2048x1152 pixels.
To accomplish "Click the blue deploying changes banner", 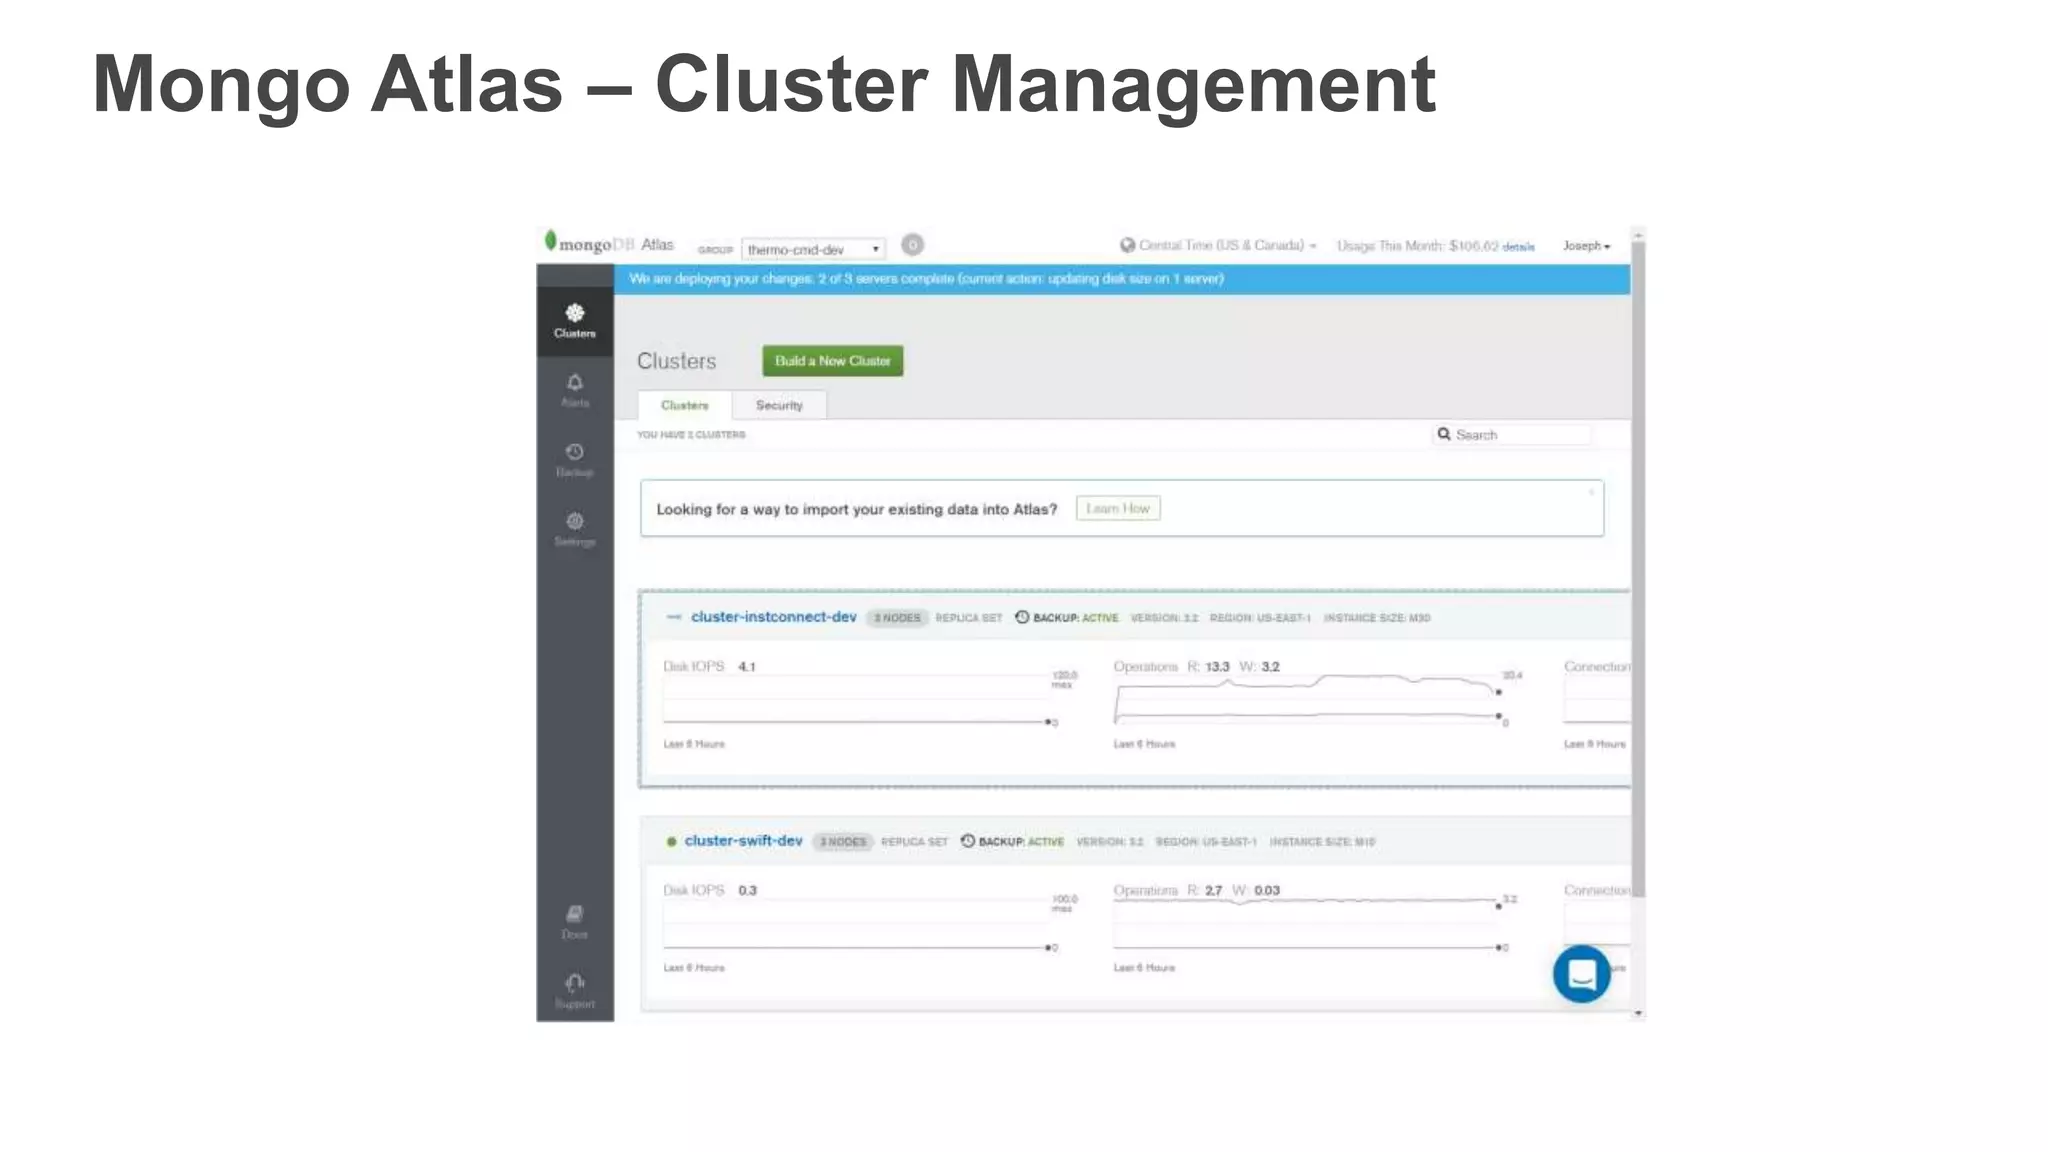I will [1122, 279].
